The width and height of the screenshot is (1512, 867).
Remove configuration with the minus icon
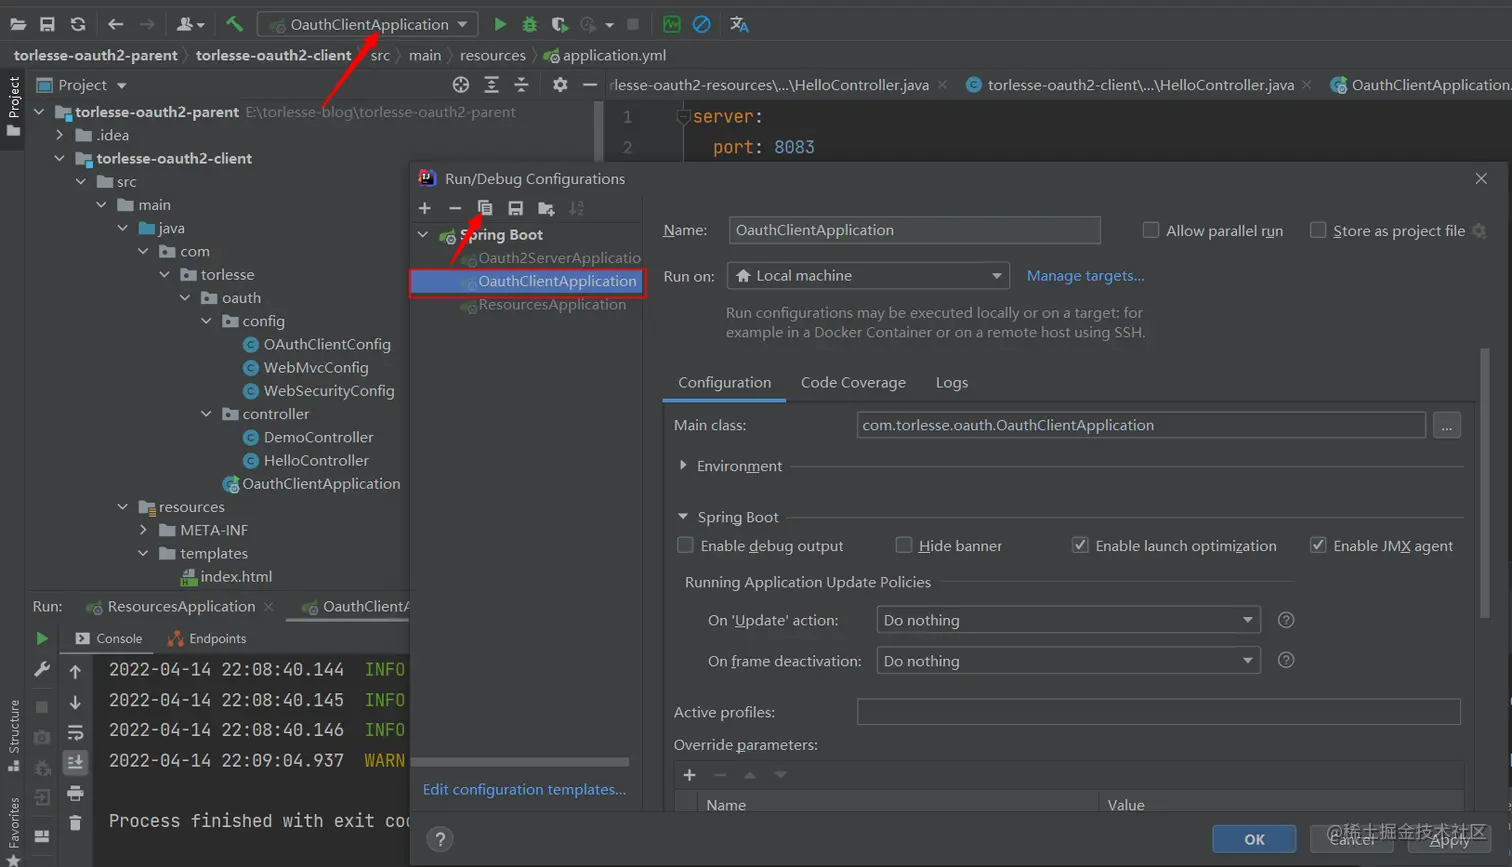tap(455, 208)
